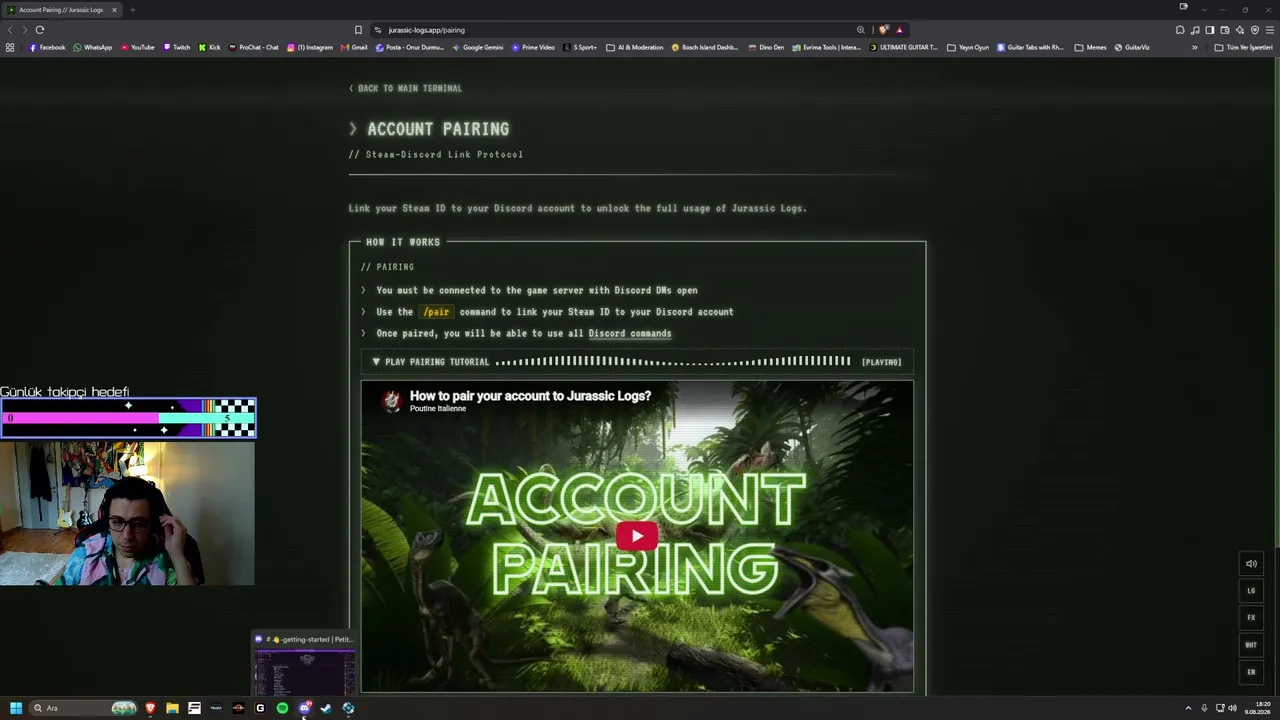Open the Prime Video bookmark
Screen dimensions: 1280x720
pos(533,47)
